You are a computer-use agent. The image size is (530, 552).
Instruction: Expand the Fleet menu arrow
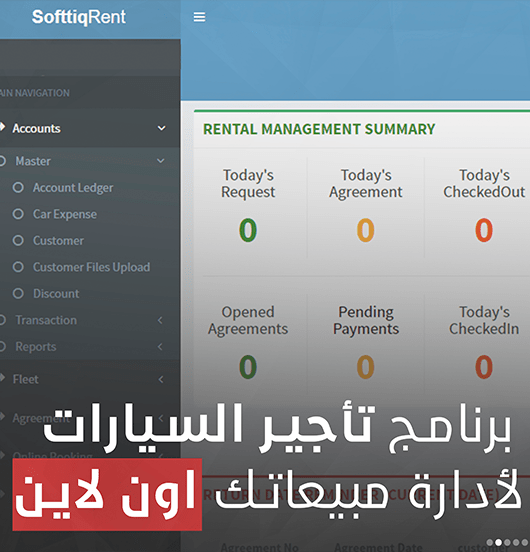pos(160,379)
